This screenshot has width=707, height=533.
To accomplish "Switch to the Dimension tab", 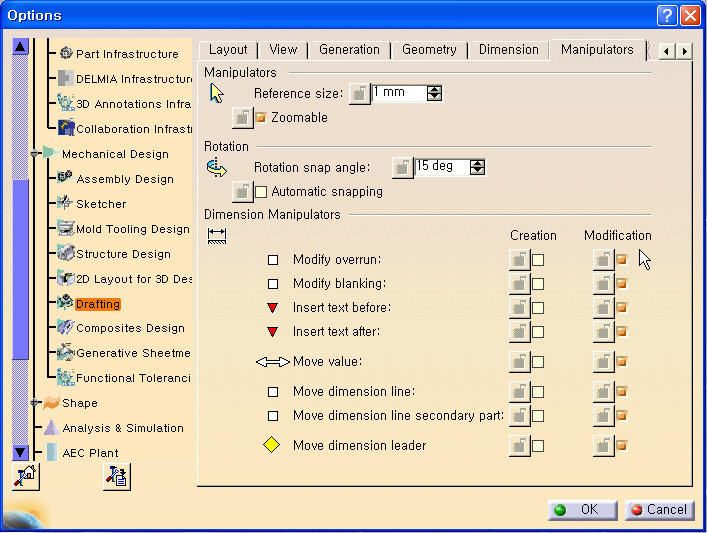I will click(508, 50).
